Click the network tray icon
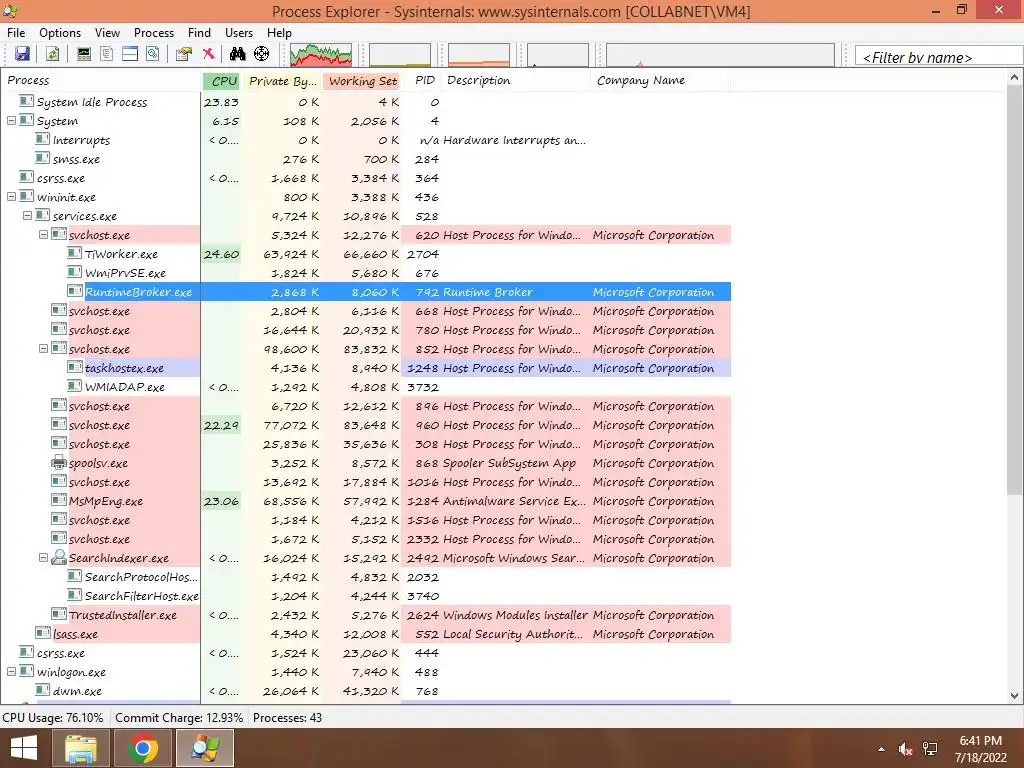This screenshot has width=1024, height=768. [930, 749]
